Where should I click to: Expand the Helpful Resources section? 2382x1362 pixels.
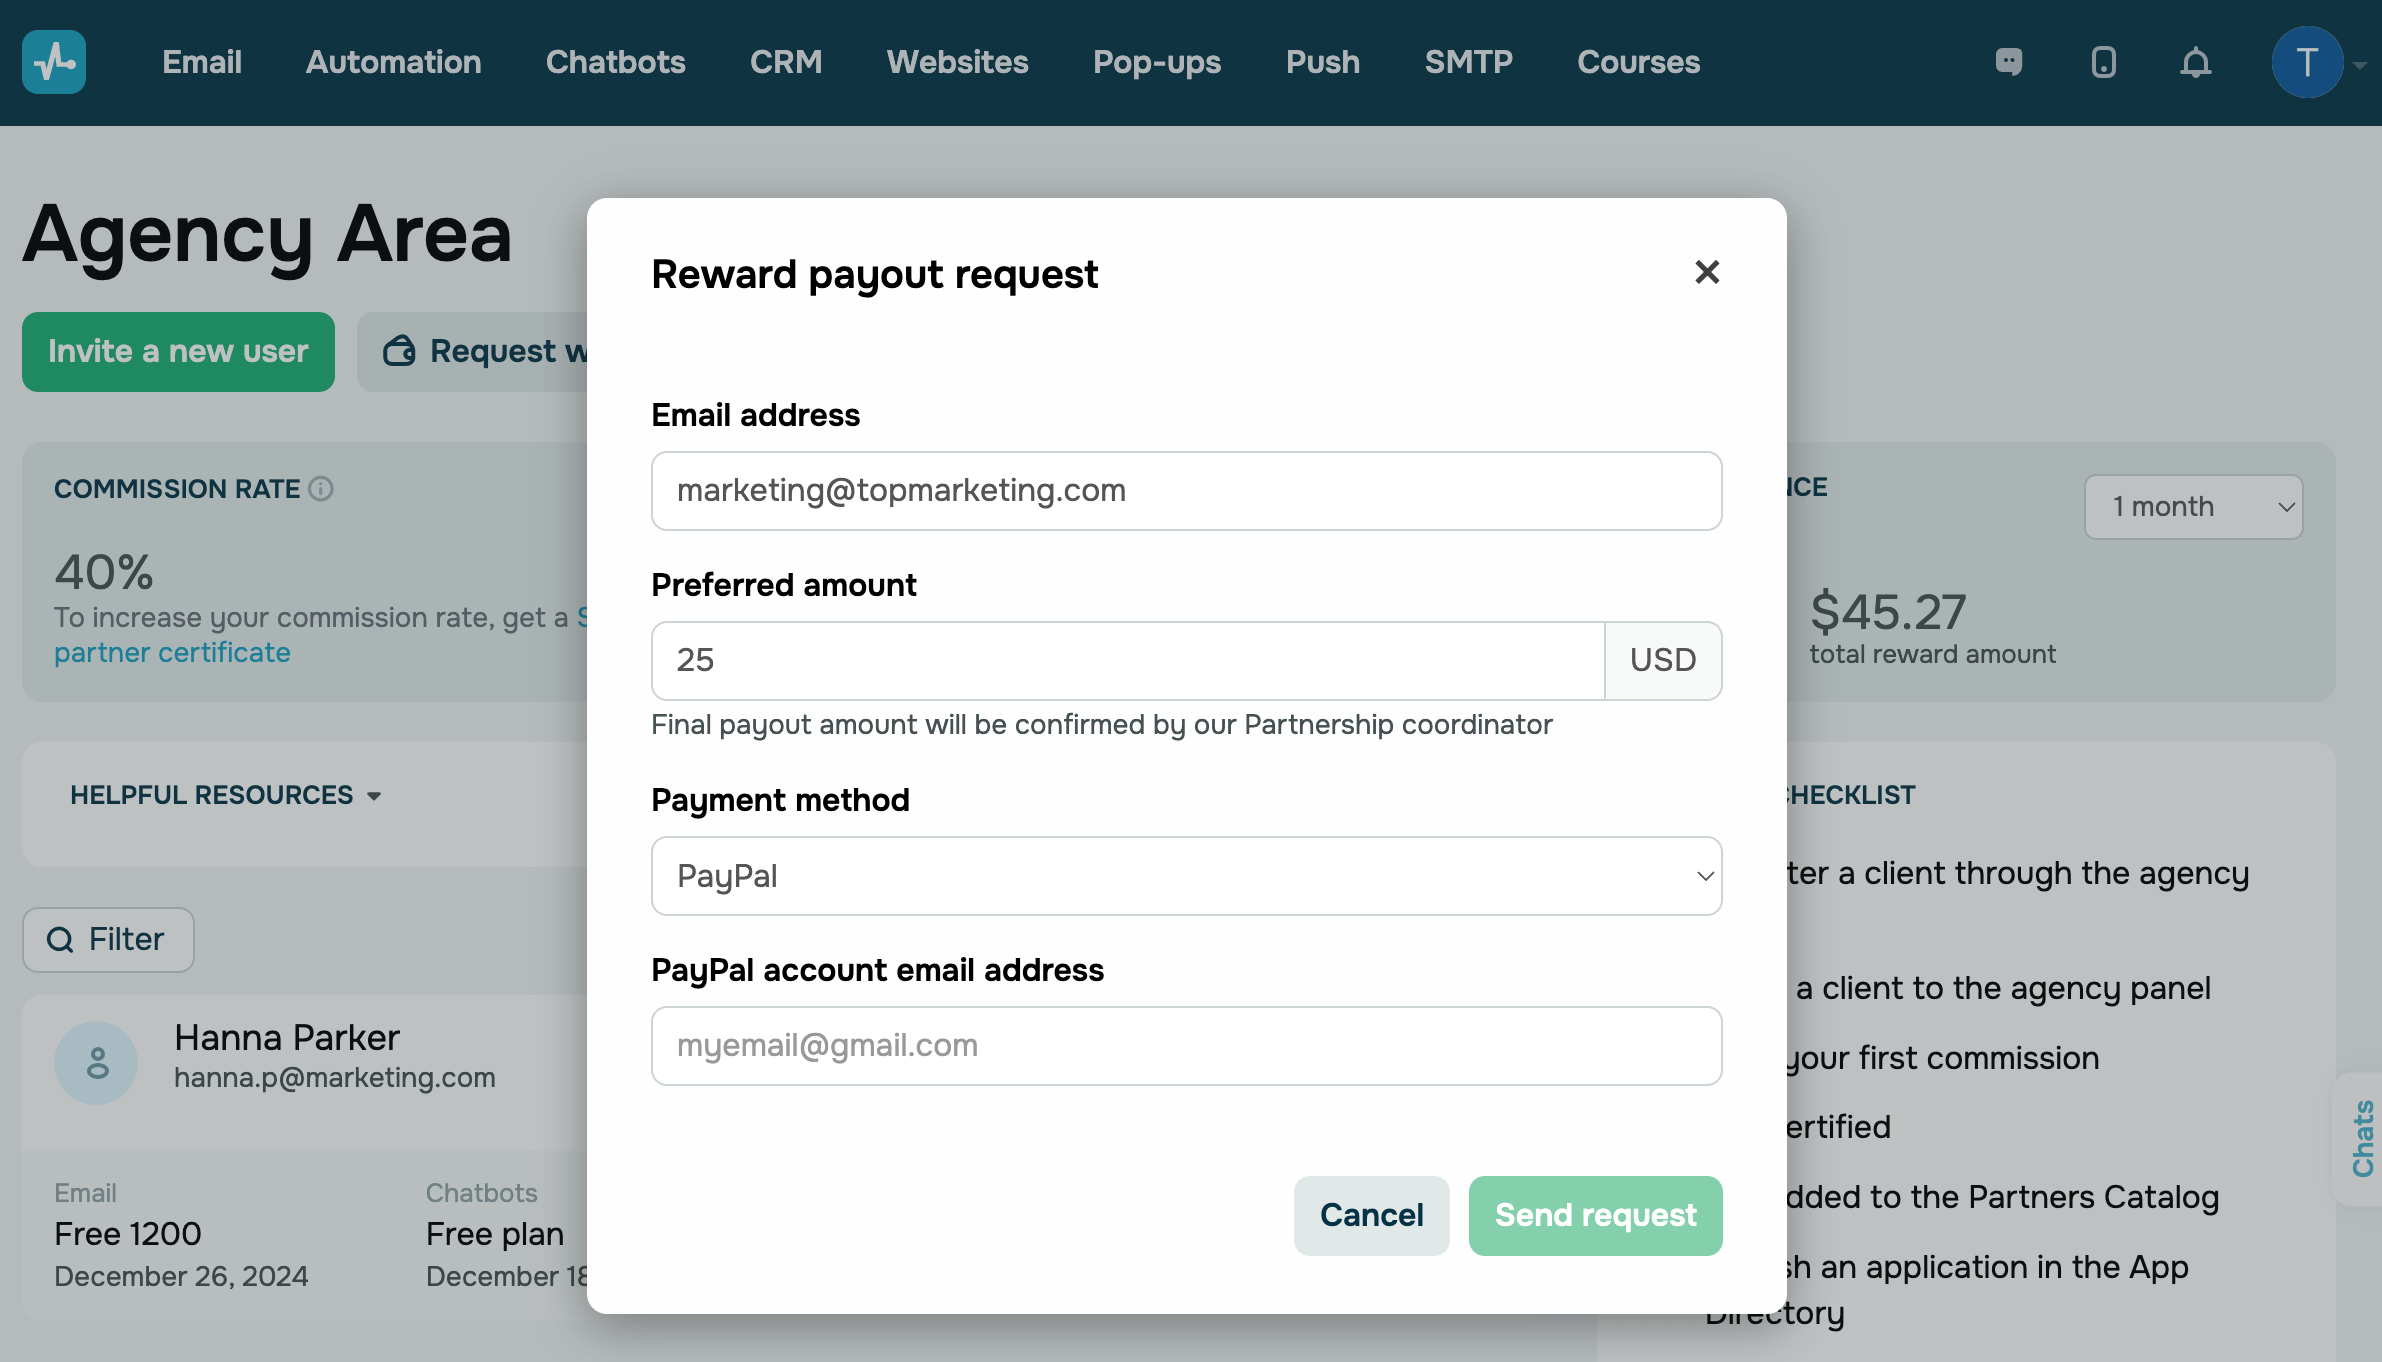coord(226,795)
